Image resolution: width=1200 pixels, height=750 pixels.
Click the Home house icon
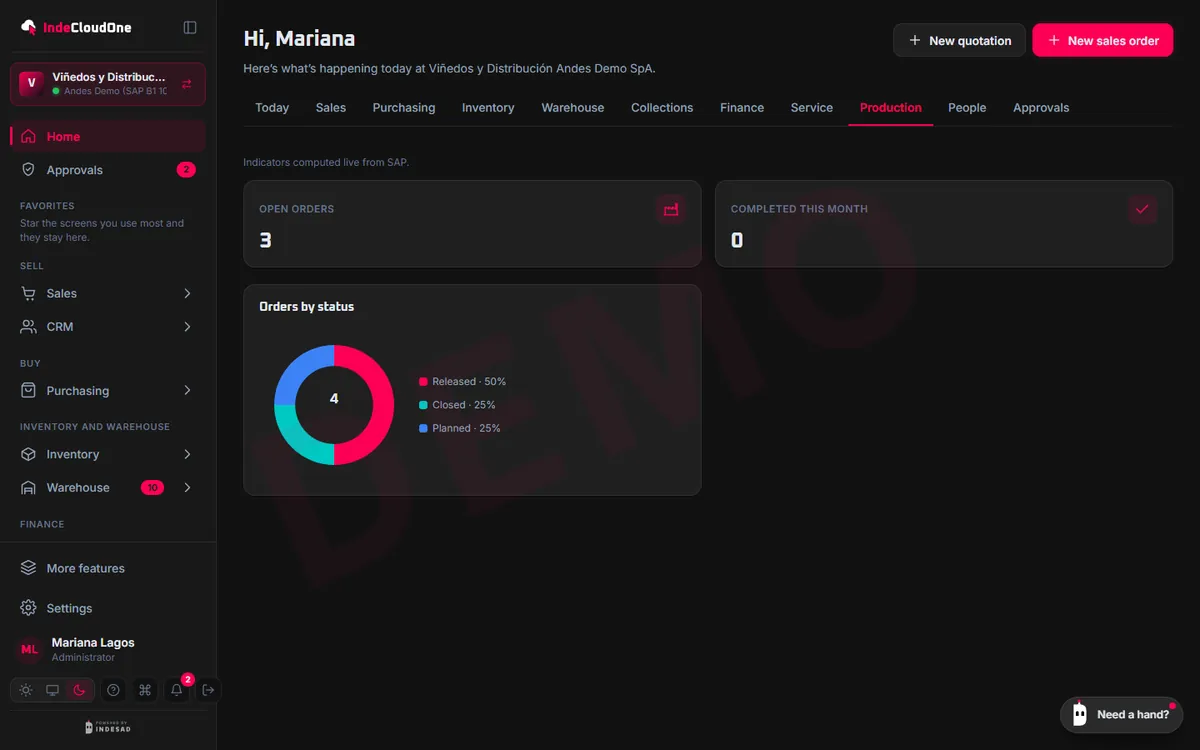click(x=28, y=136)
